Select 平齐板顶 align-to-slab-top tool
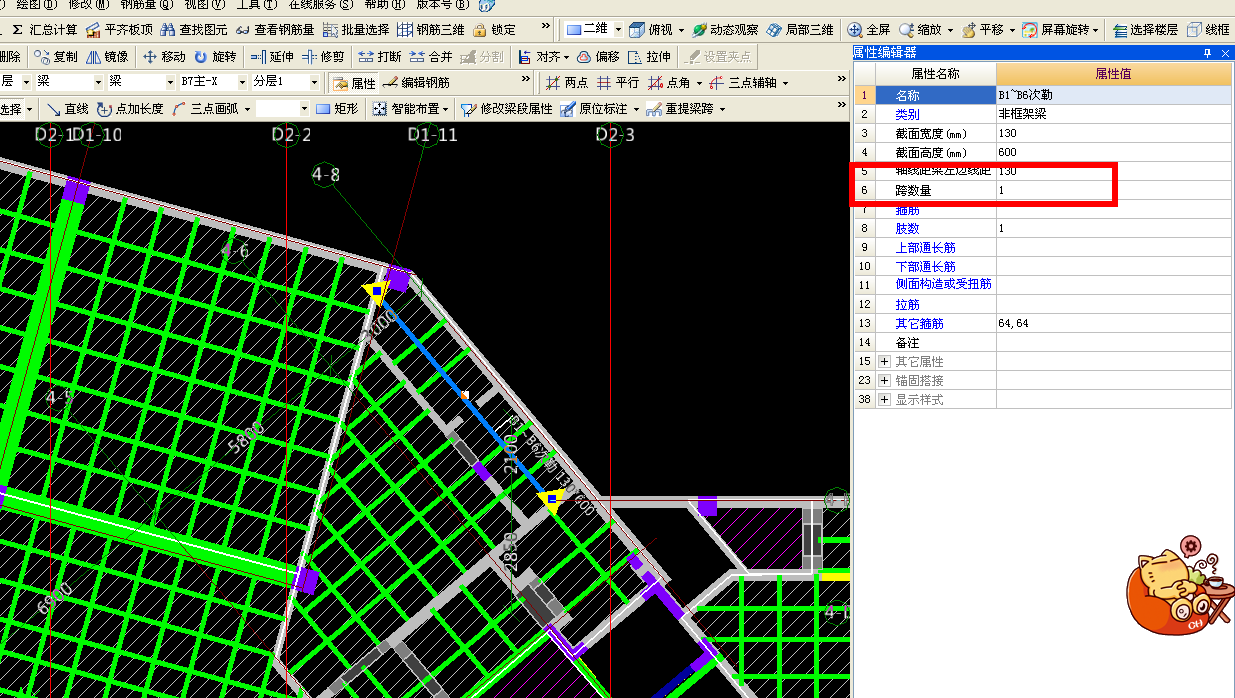 coord(119,30)
